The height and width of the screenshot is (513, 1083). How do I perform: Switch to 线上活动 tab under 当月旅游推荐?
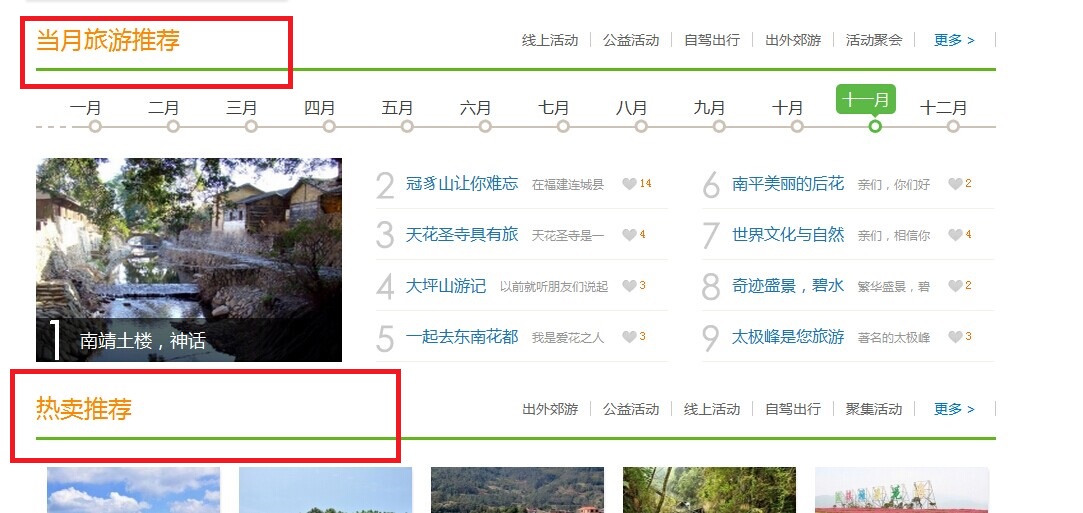[x=550, y=40]
